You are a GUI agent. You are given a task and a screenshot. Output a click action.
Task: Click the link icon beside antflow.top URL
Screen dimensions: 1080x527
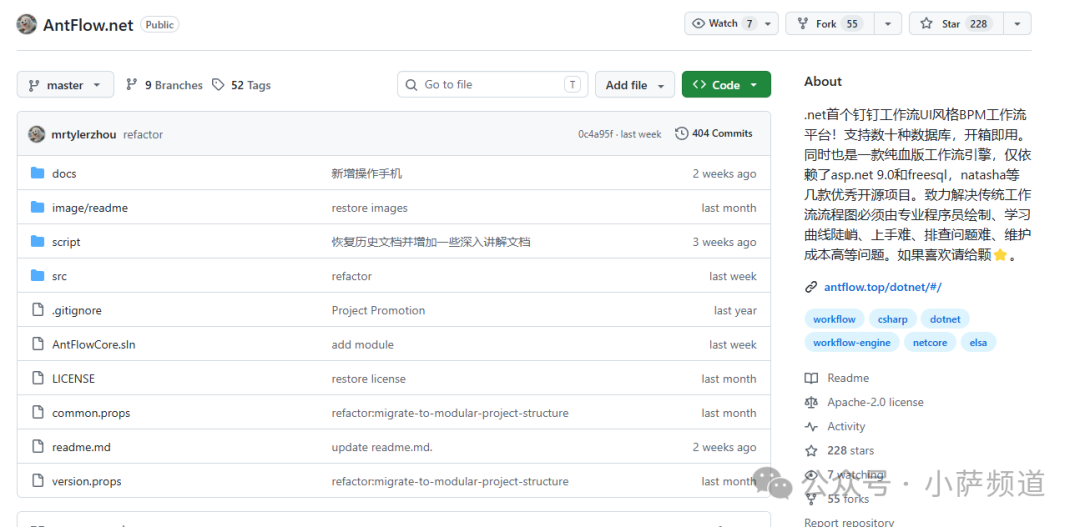tap(811, 287)
